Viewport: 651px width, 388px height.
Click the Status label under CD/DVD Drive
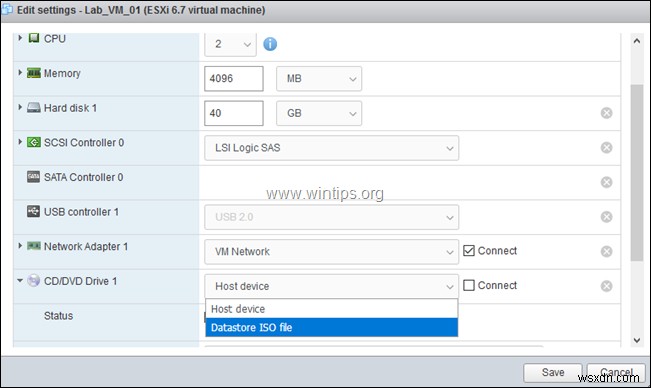point(59,316)
